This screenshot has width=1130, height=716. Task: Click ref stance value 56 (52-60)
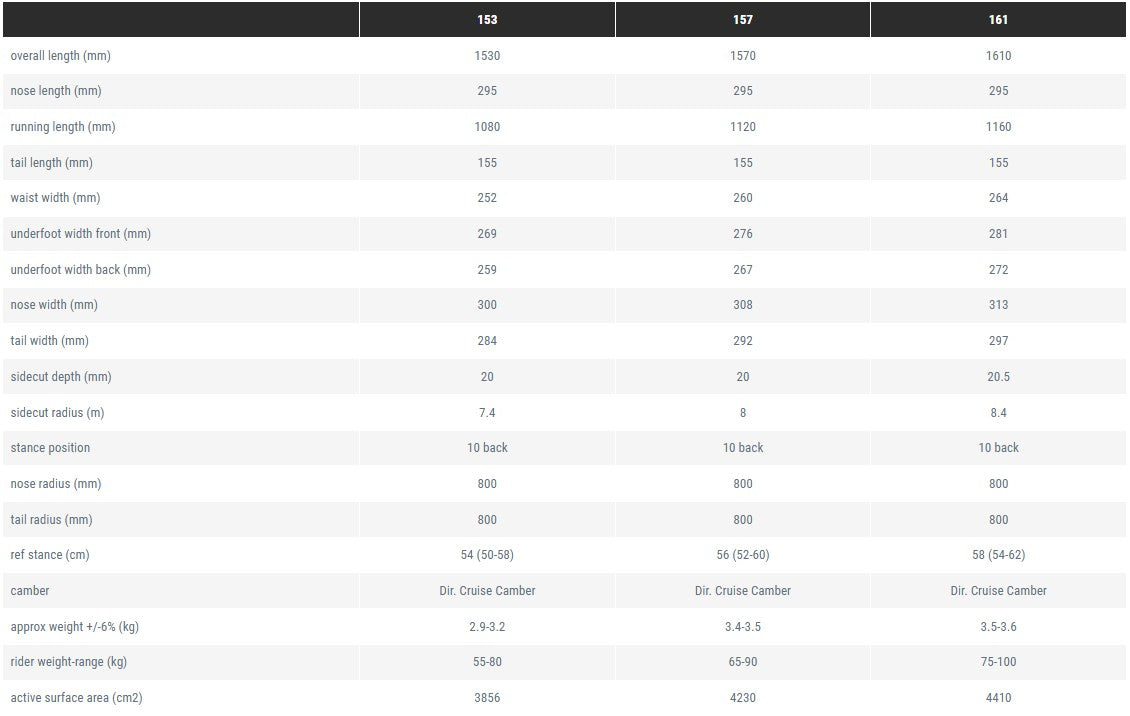(742, 555)
